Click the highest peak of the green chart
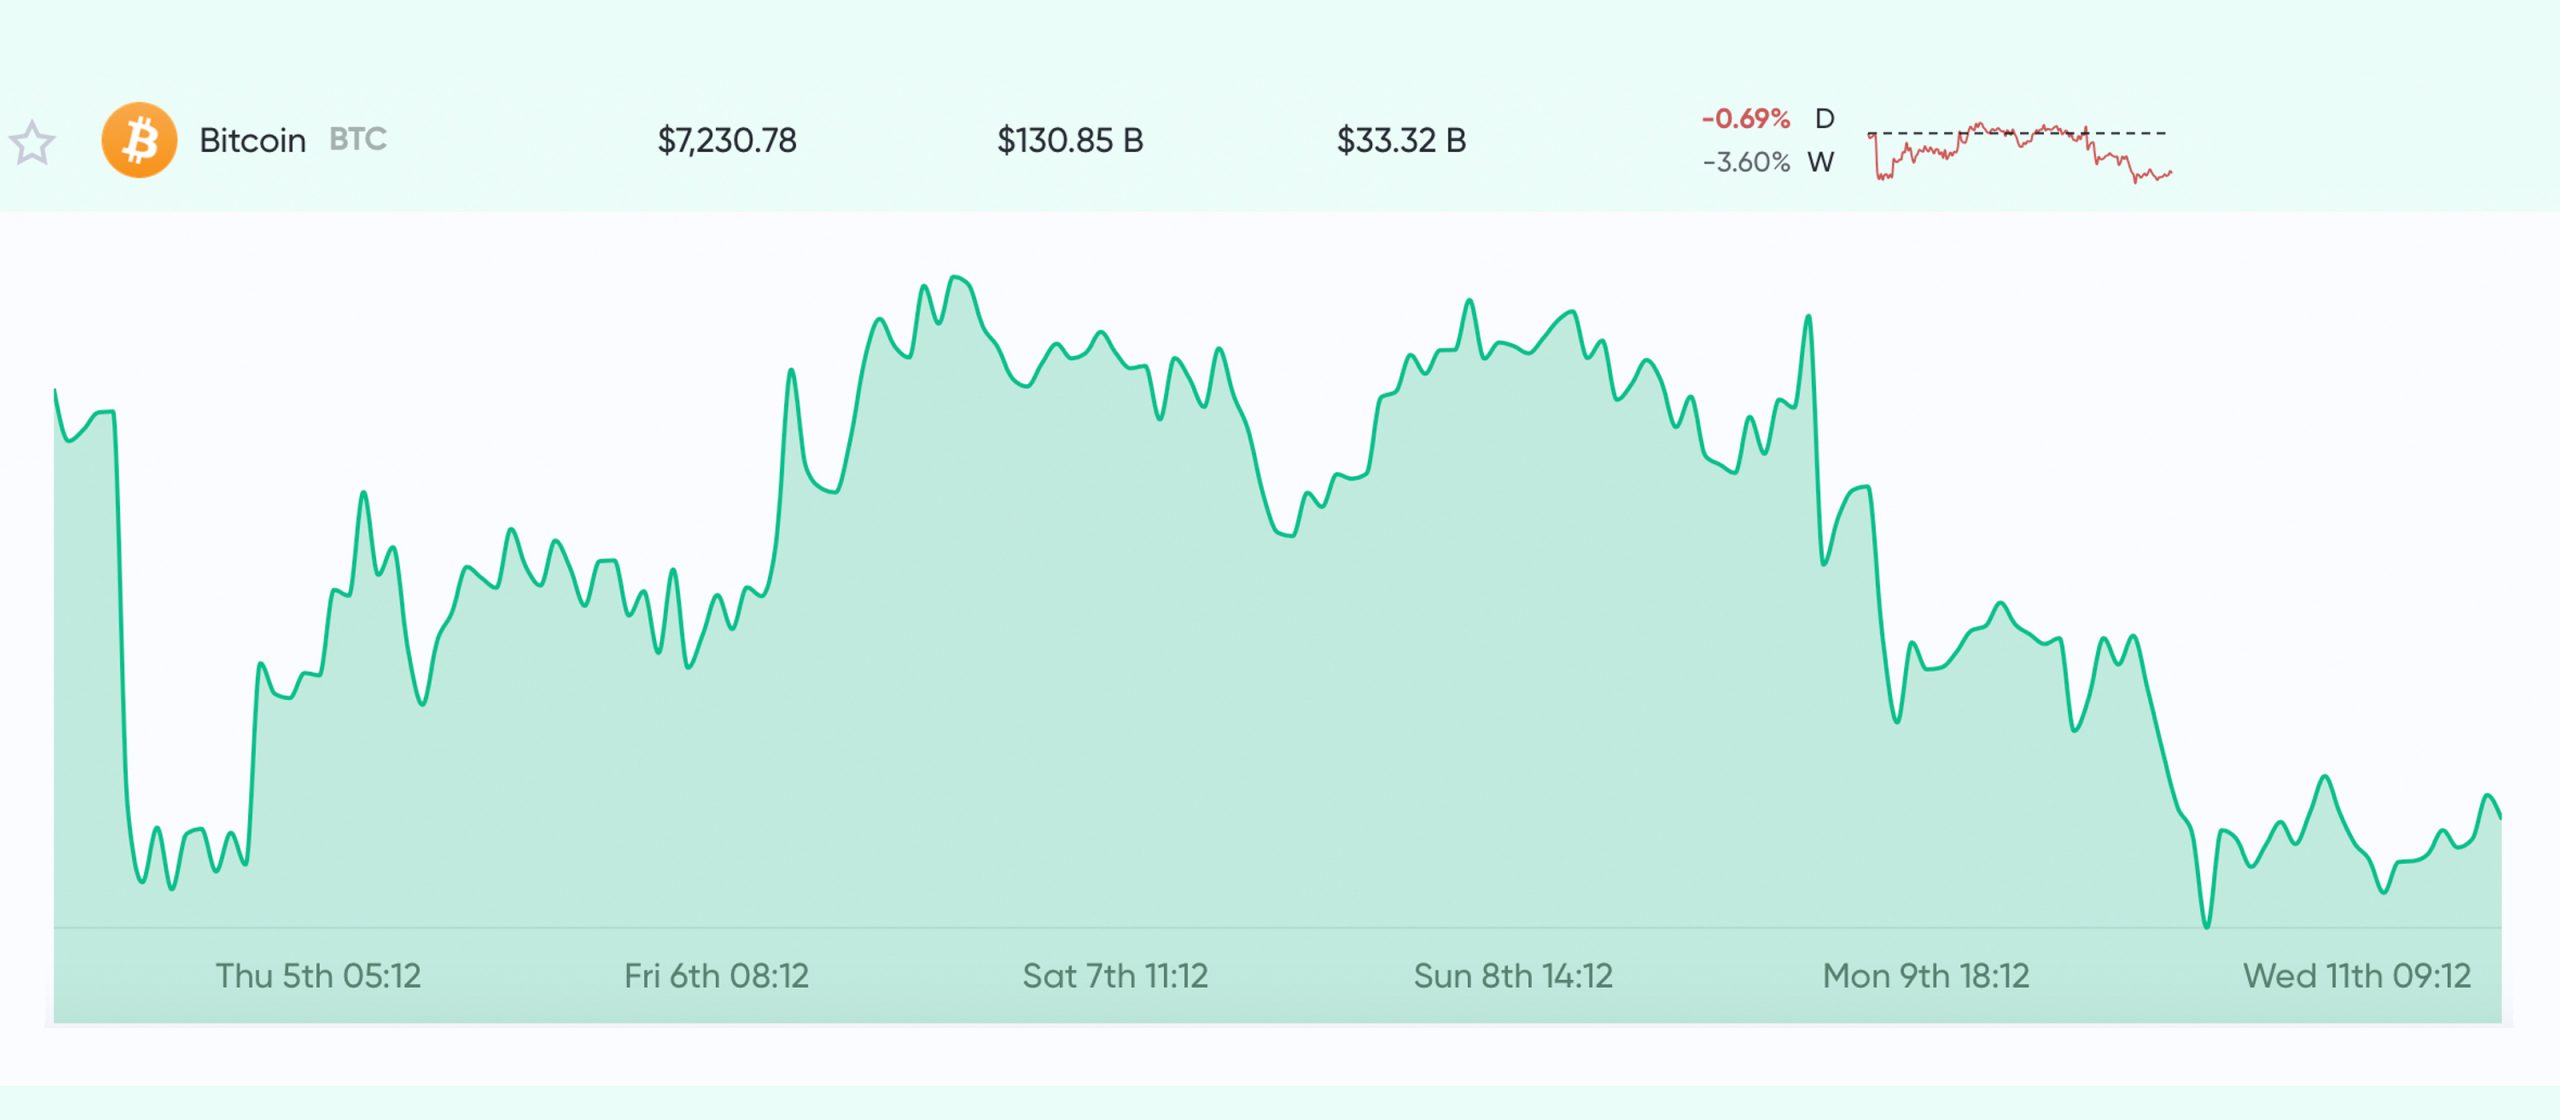2560x1120 pixels. (x=957, y=277)
